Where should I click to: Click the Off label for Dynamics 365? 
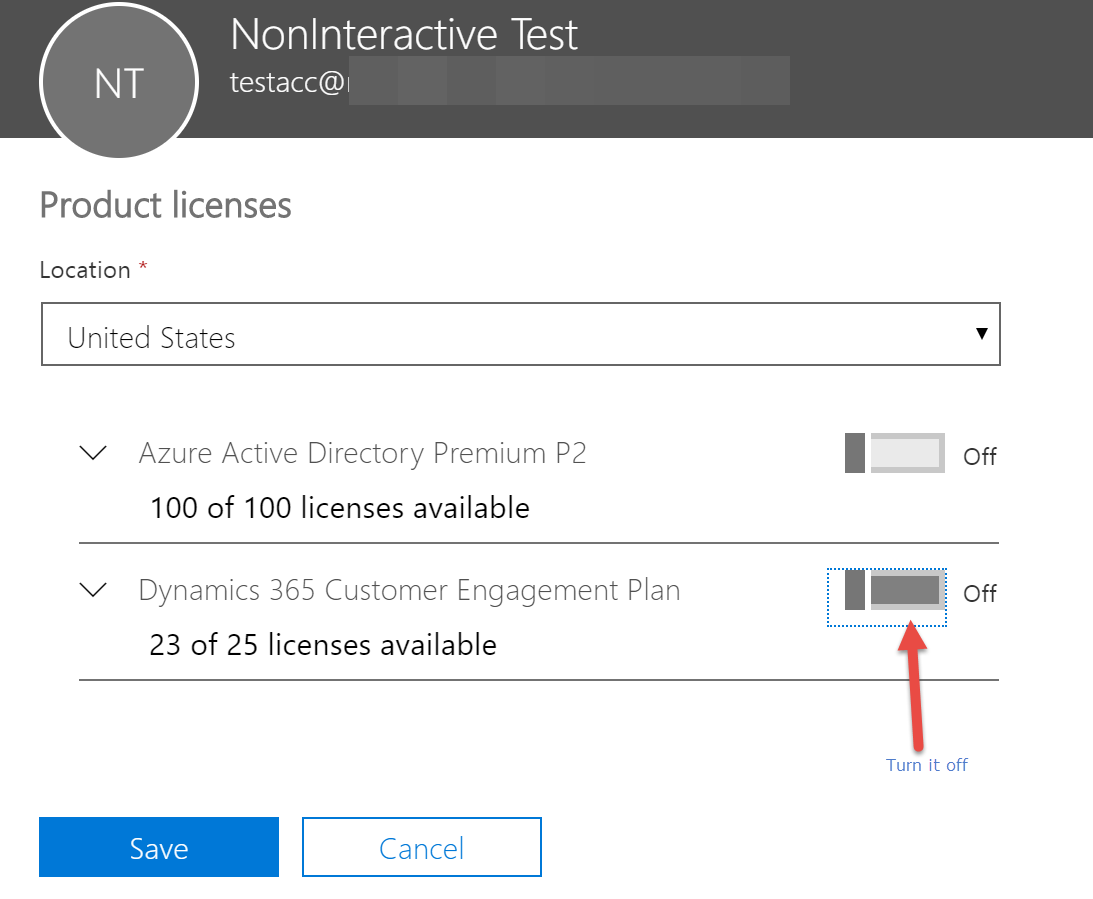[979, 593]
